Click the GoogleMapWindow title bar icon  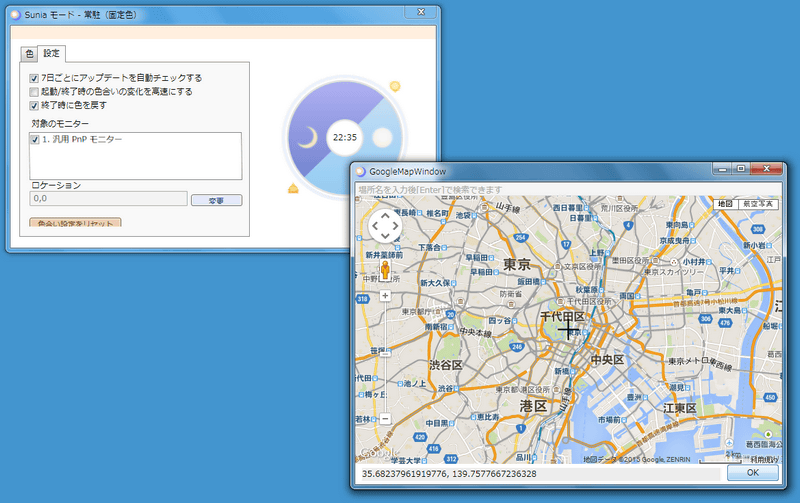(x=360, y=171)
